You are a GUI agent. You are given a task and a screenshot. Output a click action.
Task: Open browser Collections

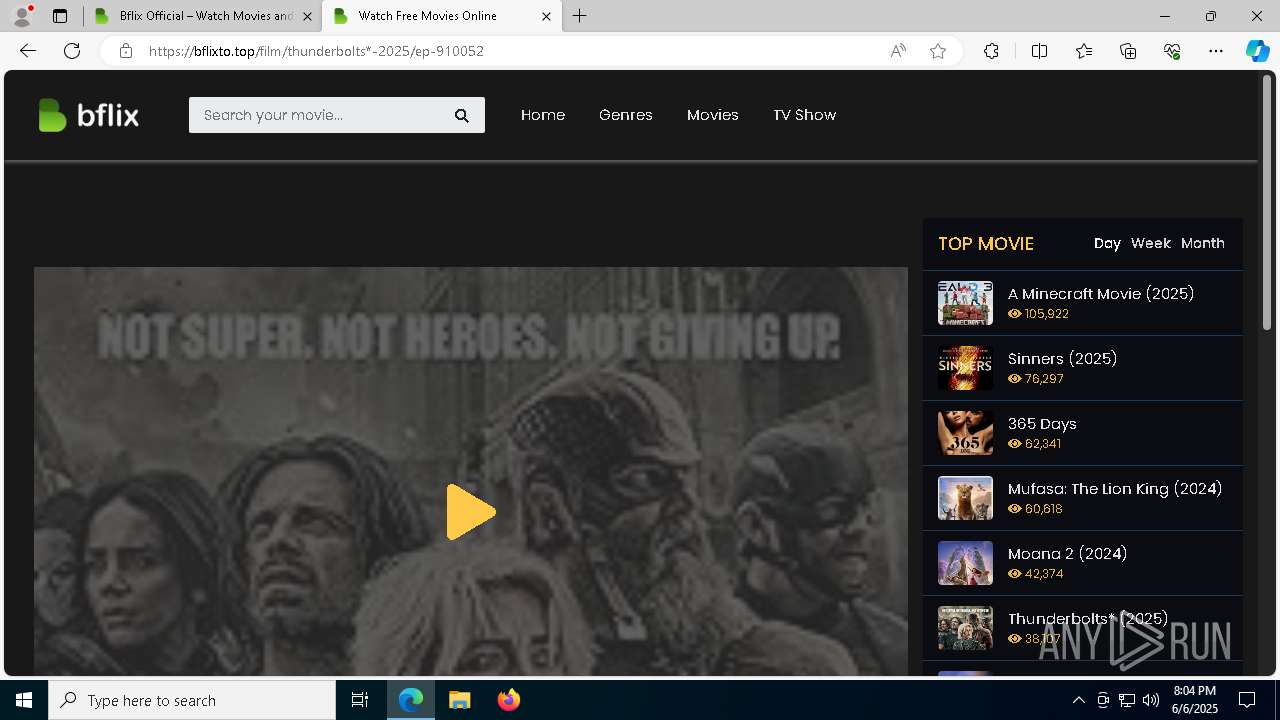[x=1128, y=51]
